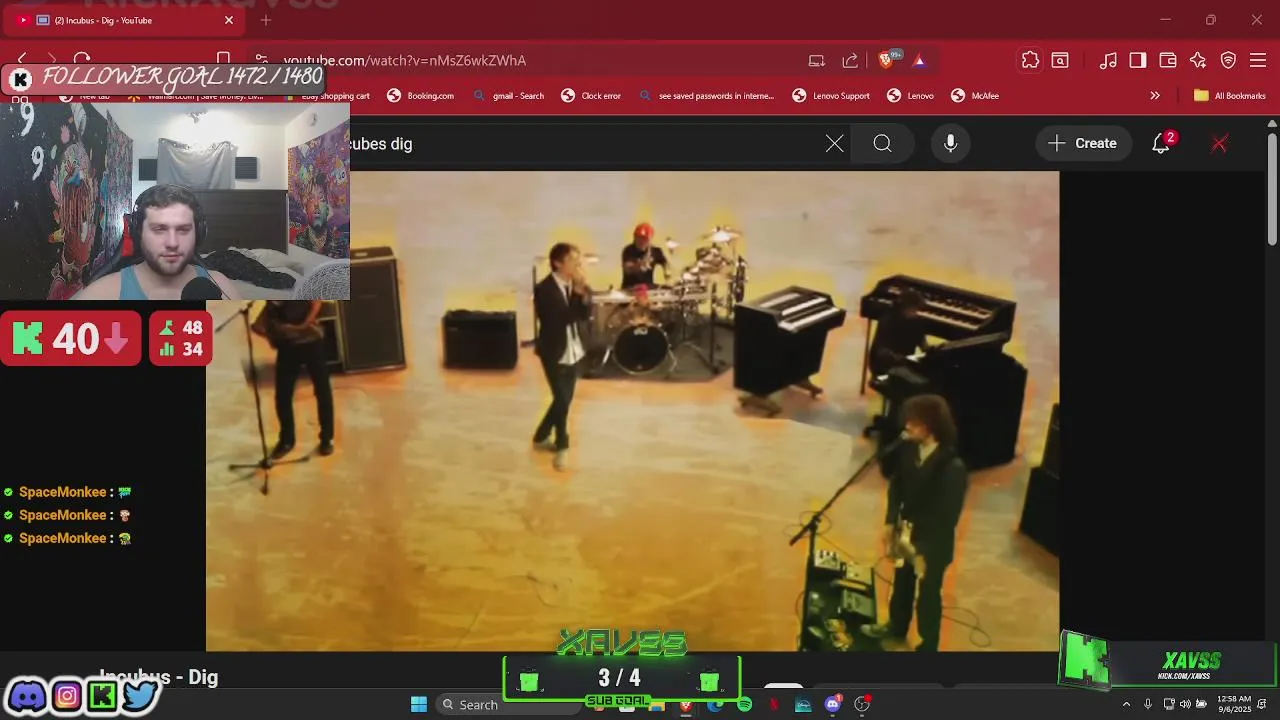Select the Incubus - Dig YouTube tab

pos(125,20)
